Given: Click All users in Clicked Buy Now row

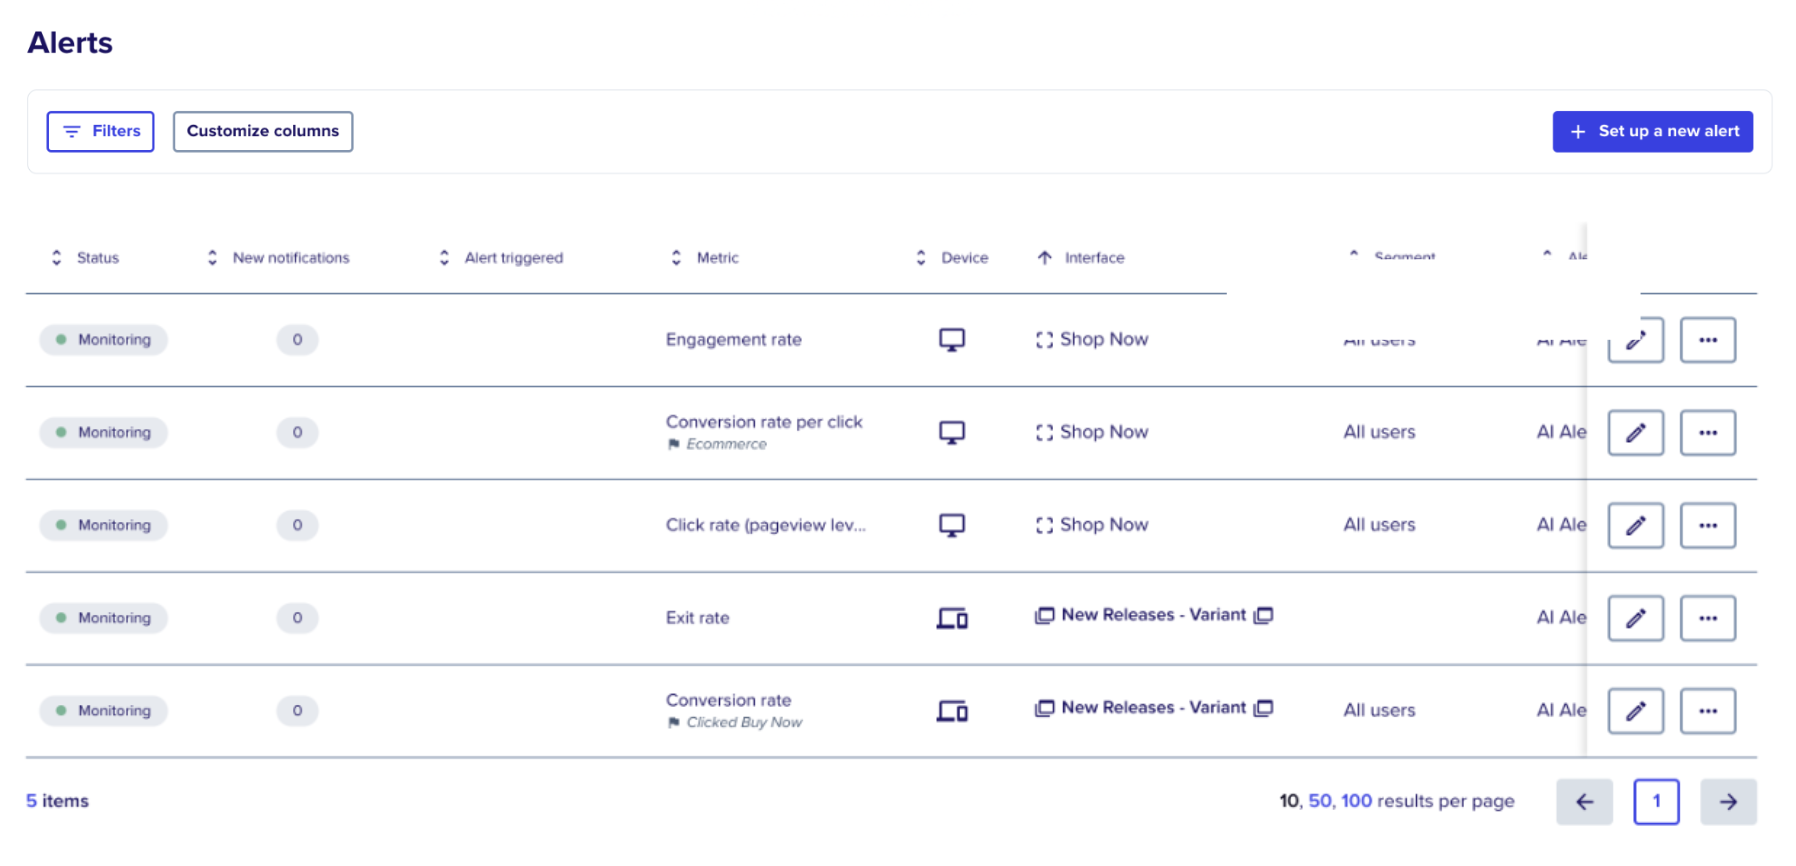Looking at the screenshot, I should point(1379,711).
